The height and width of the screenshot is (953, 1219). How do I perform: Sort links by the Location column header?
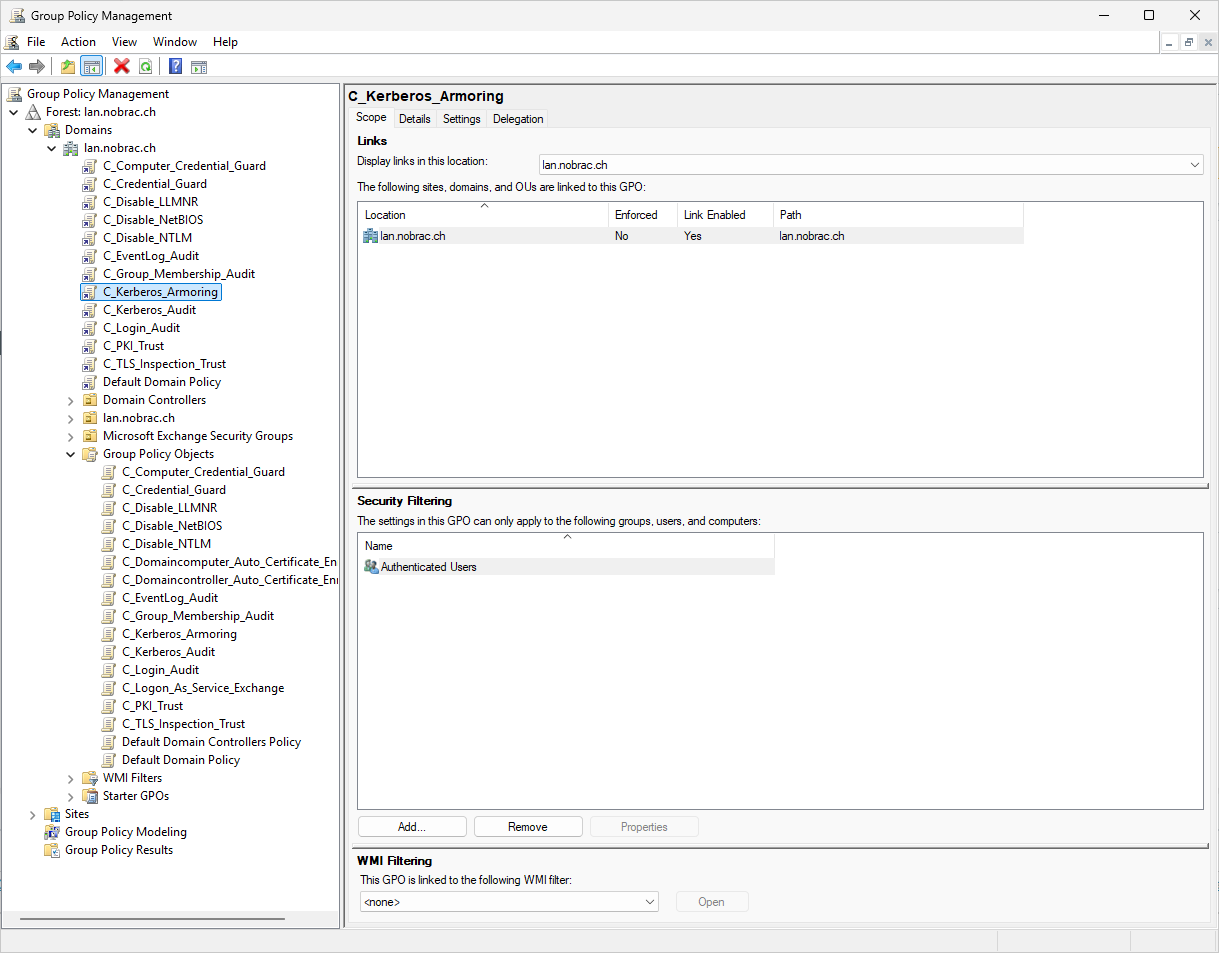(x=483, y=215)
